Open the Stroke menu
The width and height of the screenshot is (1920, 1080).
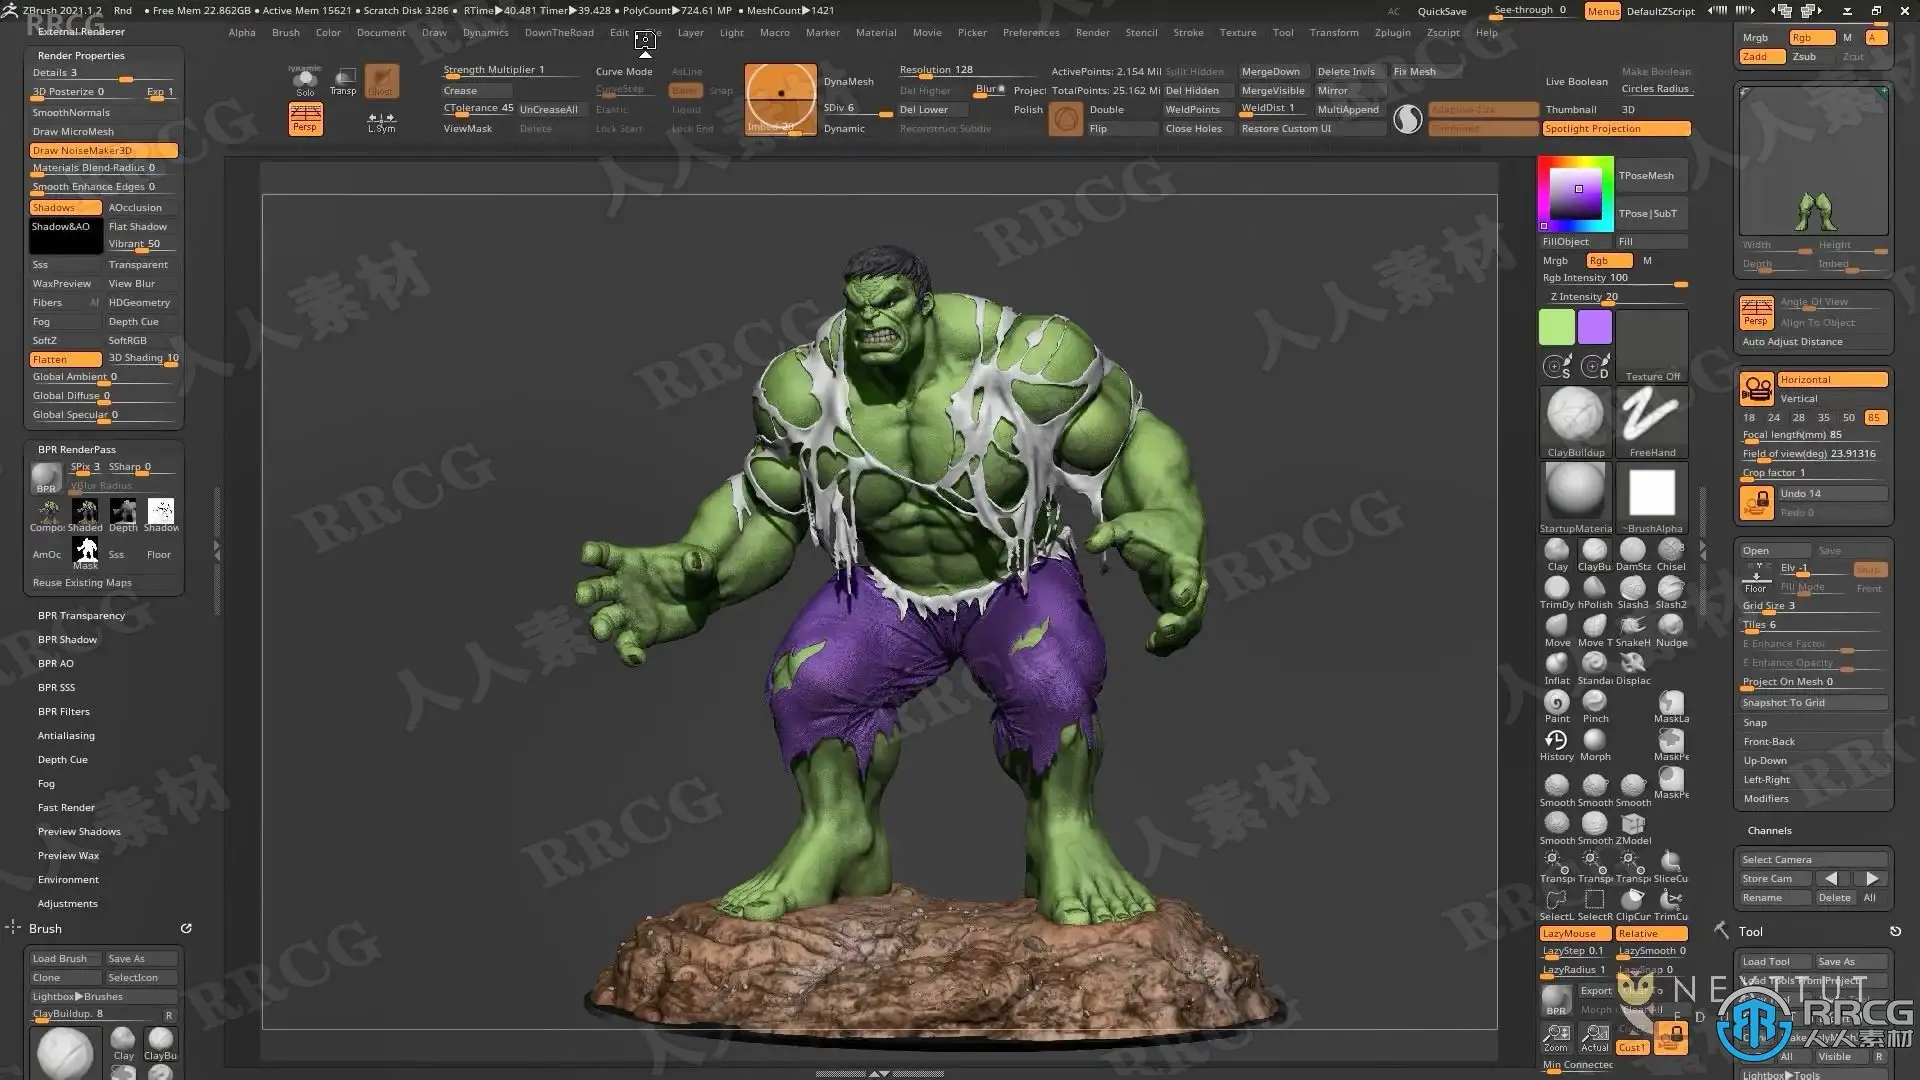(x=1188, y=33)
